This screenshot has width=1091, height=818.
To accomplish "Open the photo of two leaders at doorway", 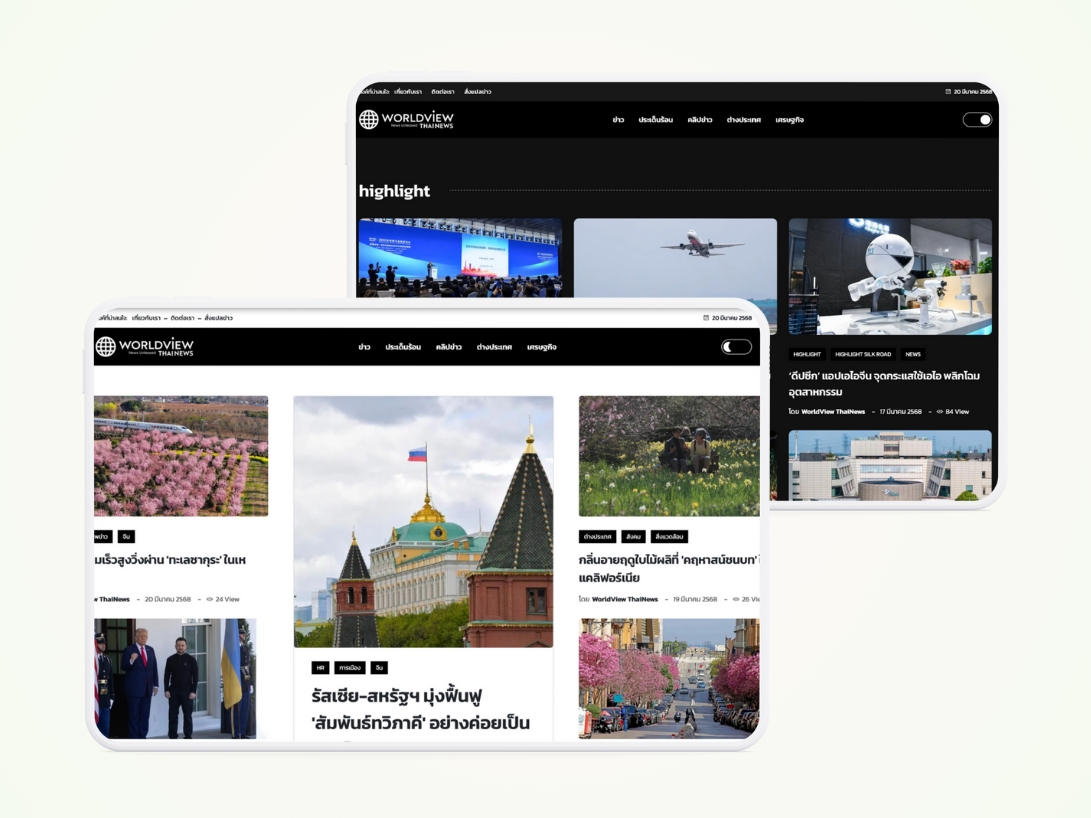I will click(175, 678).
